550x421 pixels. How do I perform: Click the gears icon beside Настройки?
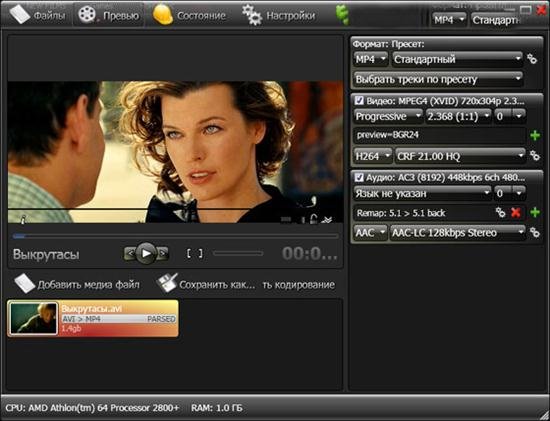[252, 15]
